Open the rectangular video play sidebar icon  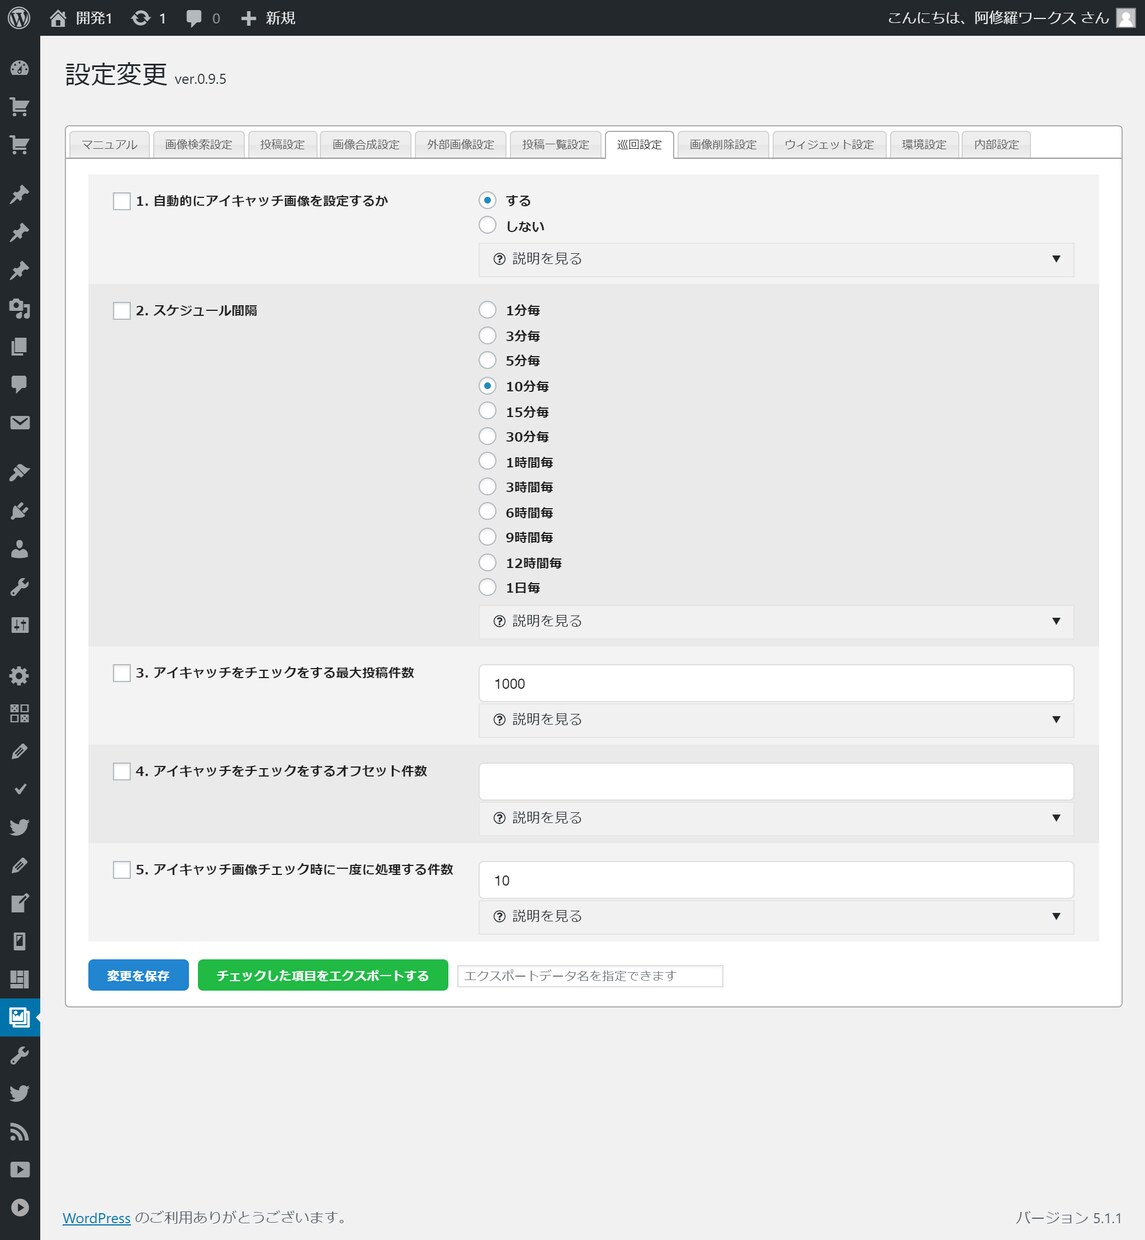(19, 1169)
